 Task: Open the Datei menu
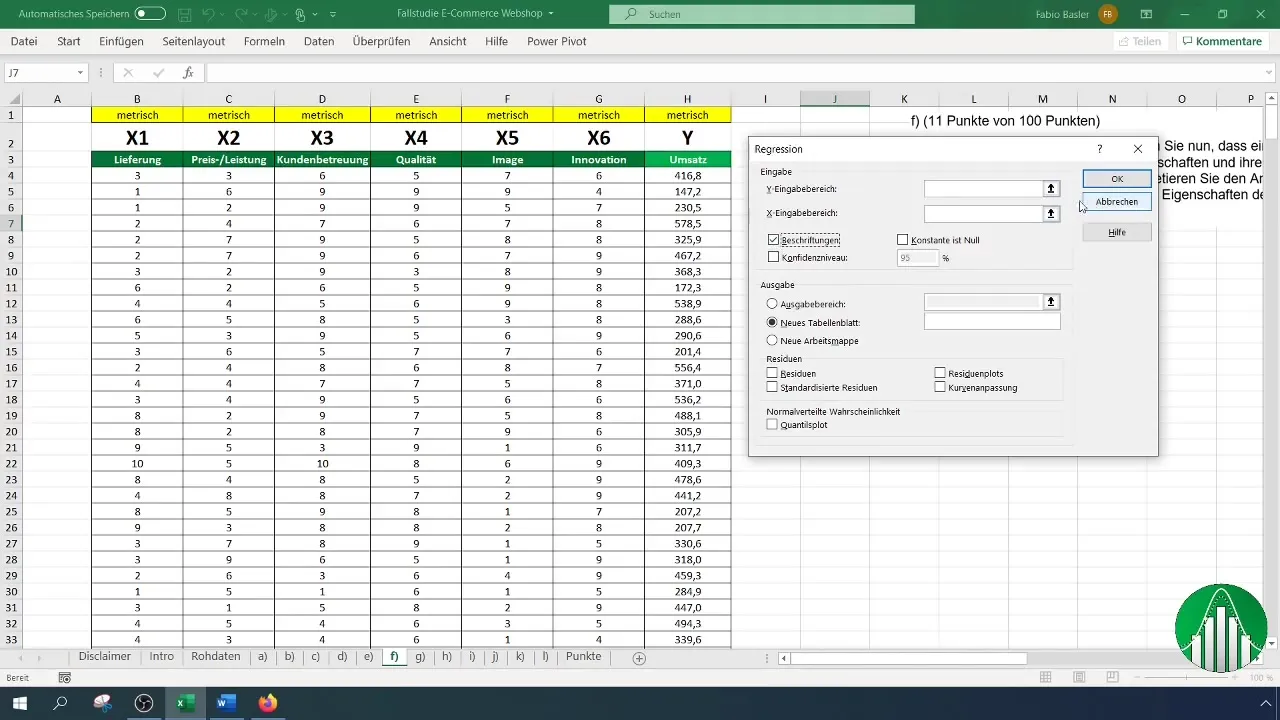coord(24,41)
